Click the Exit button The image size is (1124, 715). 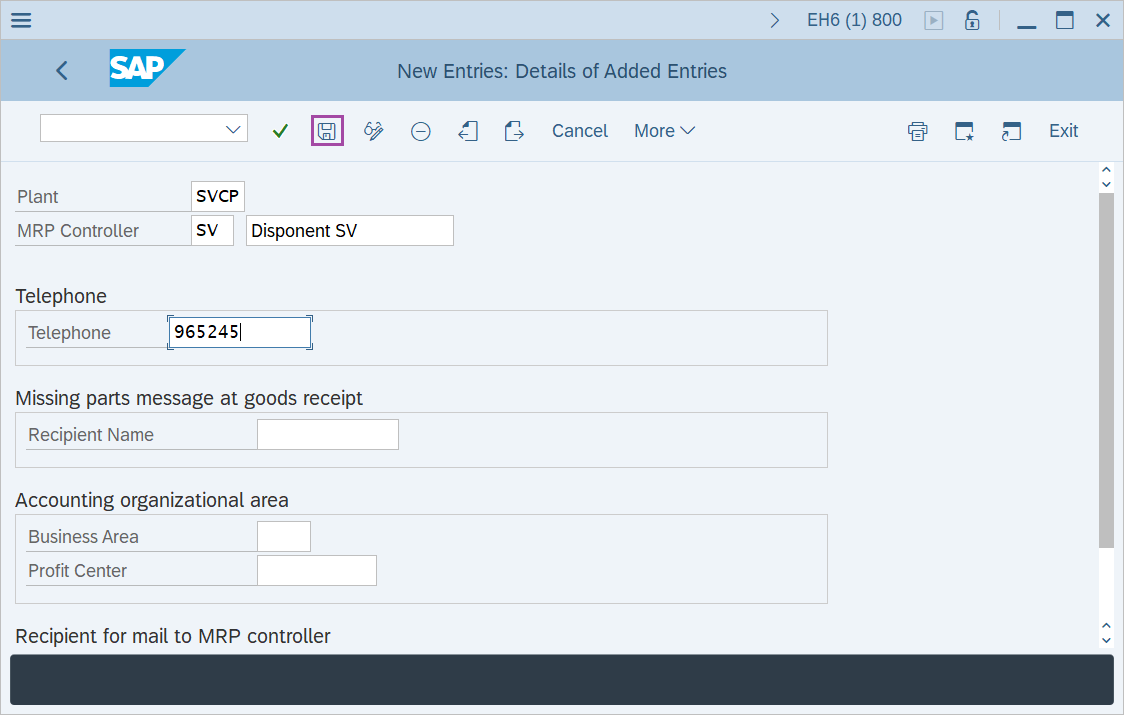[1063, 130]
